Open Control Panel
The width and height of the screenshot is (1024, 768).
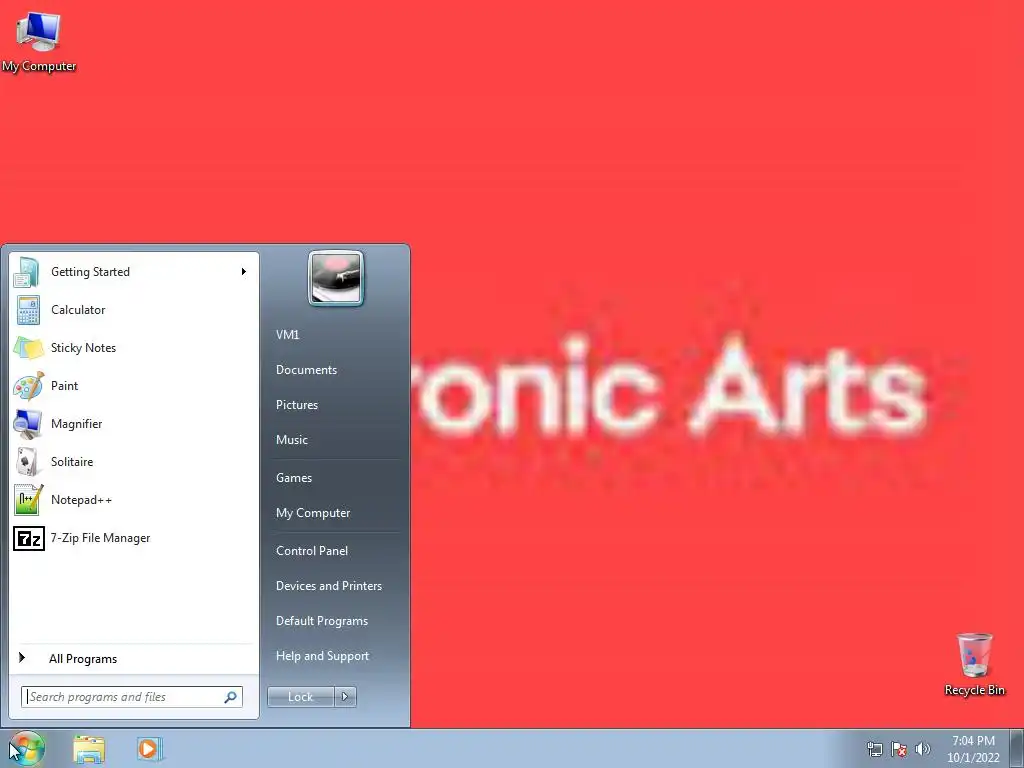click(x=312, y=551)
